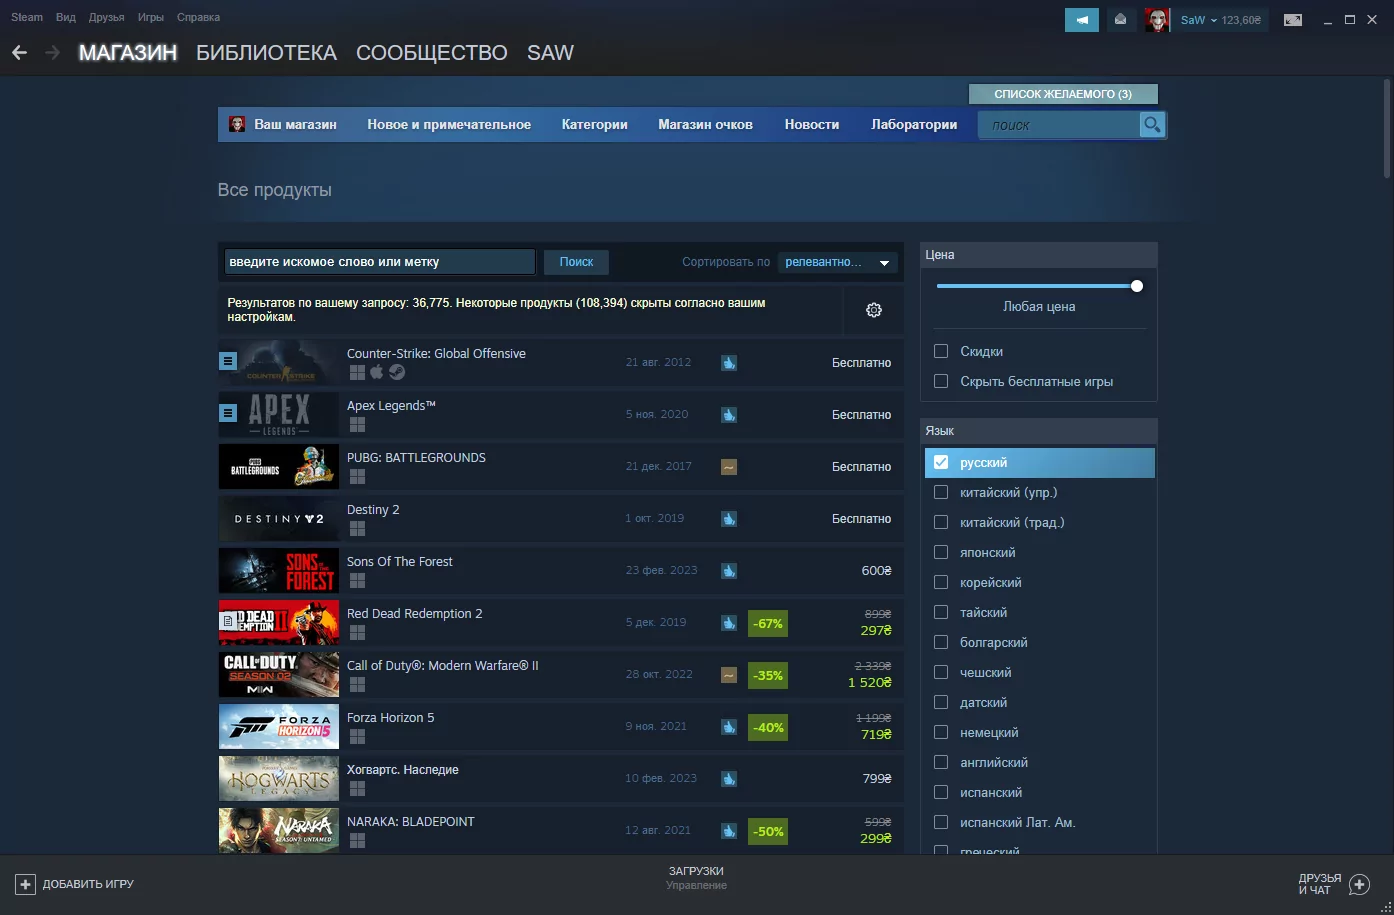Click the in-library badge on Apex Legends
The width and height of the screenshot is (1394, 915).
pos(228,413)
